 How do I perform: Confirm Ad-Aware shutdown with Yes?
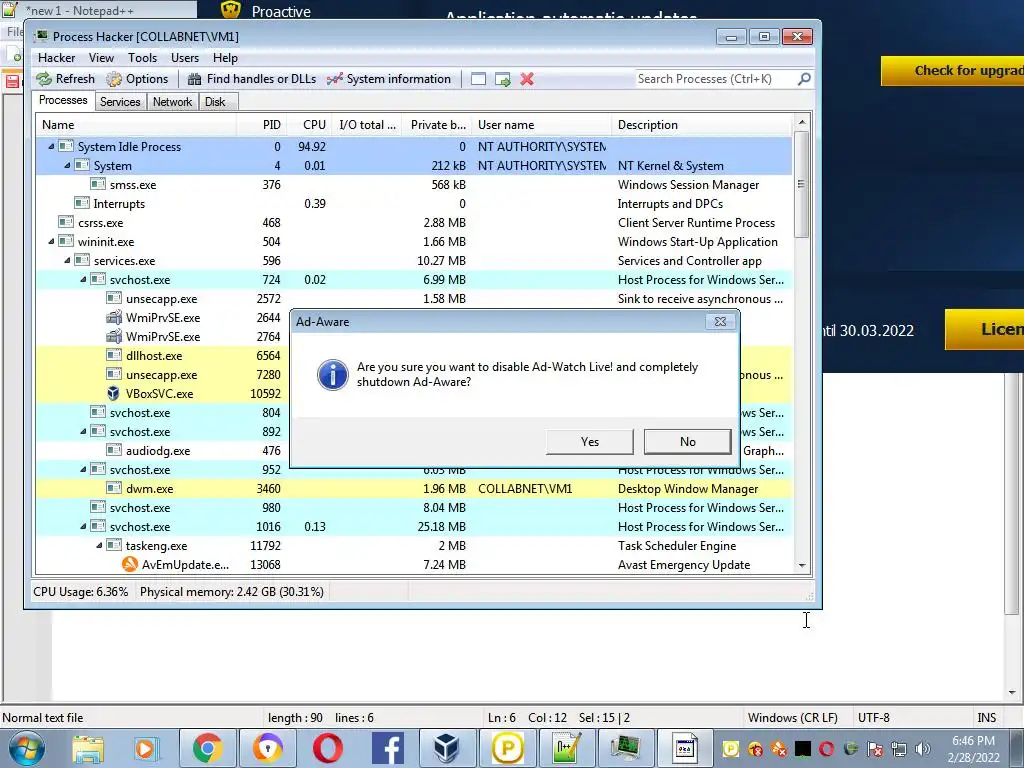[x=590, y=441]
